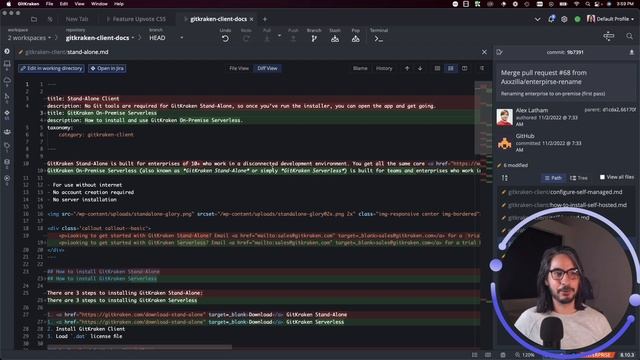Switch to hunk diff layout icon
640x360 pixels.
click(x=437, y=69)
